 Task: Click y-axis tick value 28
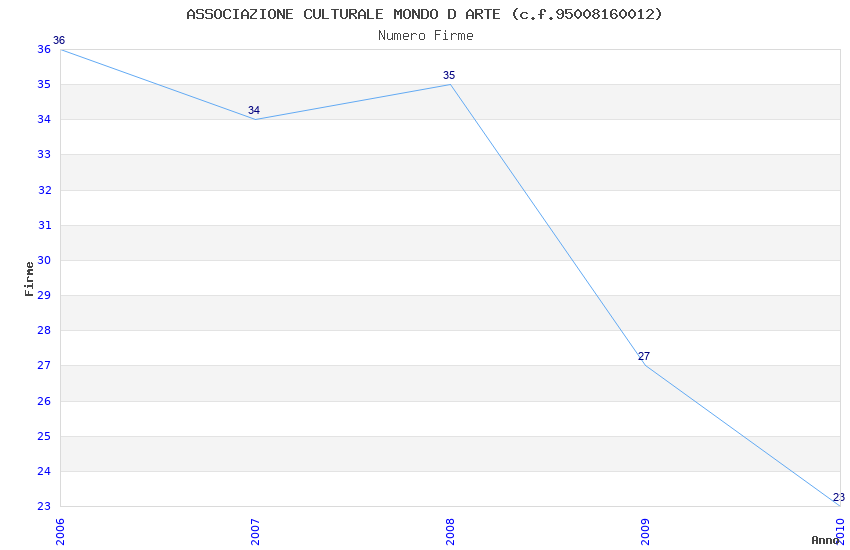point(44,330)
